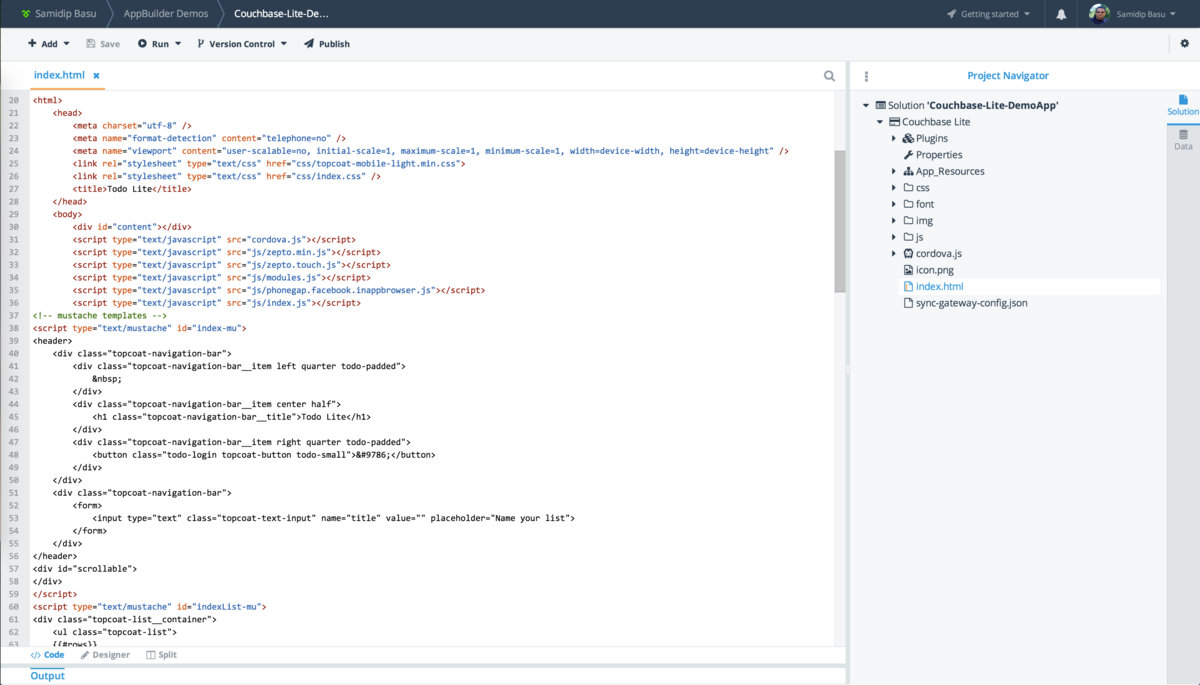This screenshot has height=685, width=1200.
Task: Collapse the Couchbase Lite project node
Action: (x=880, y=122)
